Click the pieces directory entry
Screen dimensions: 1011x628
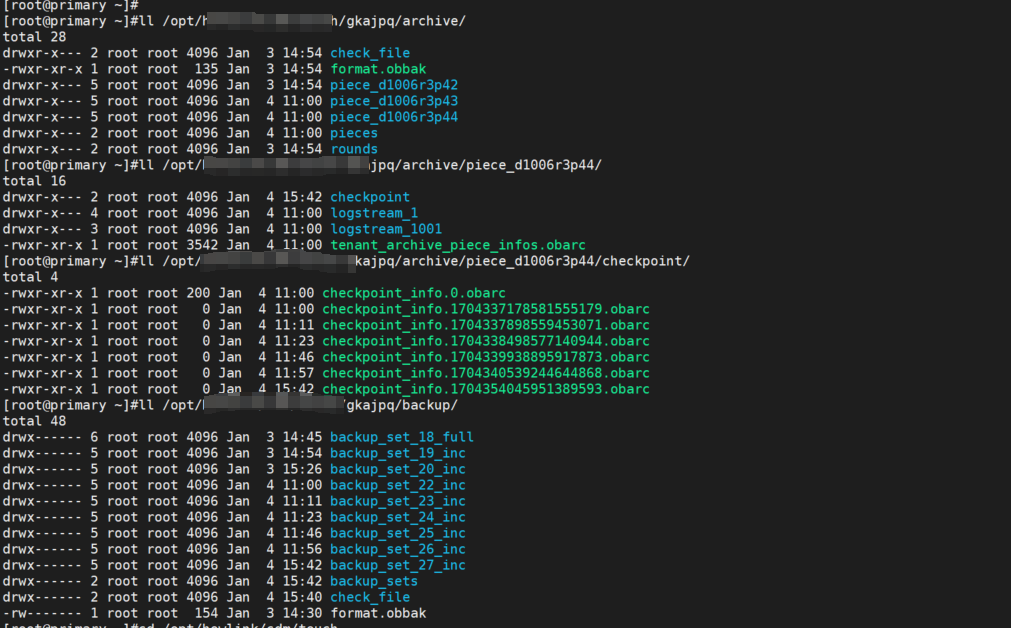point(354,133)
